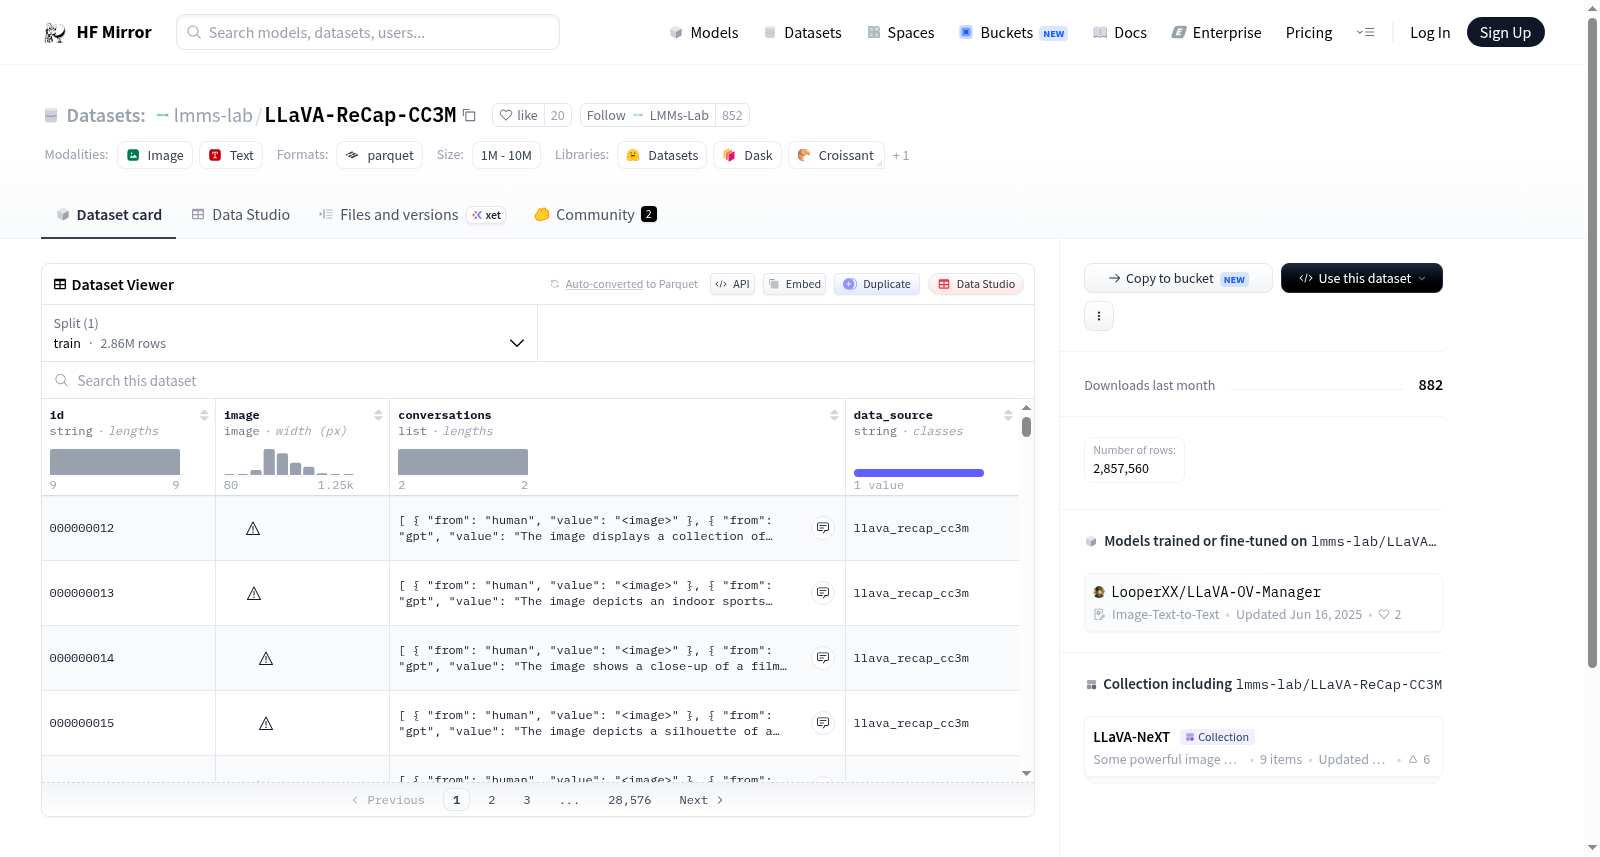Sort the id column
The width and height of the screenshot is (1600, 857).
(204, 415)
